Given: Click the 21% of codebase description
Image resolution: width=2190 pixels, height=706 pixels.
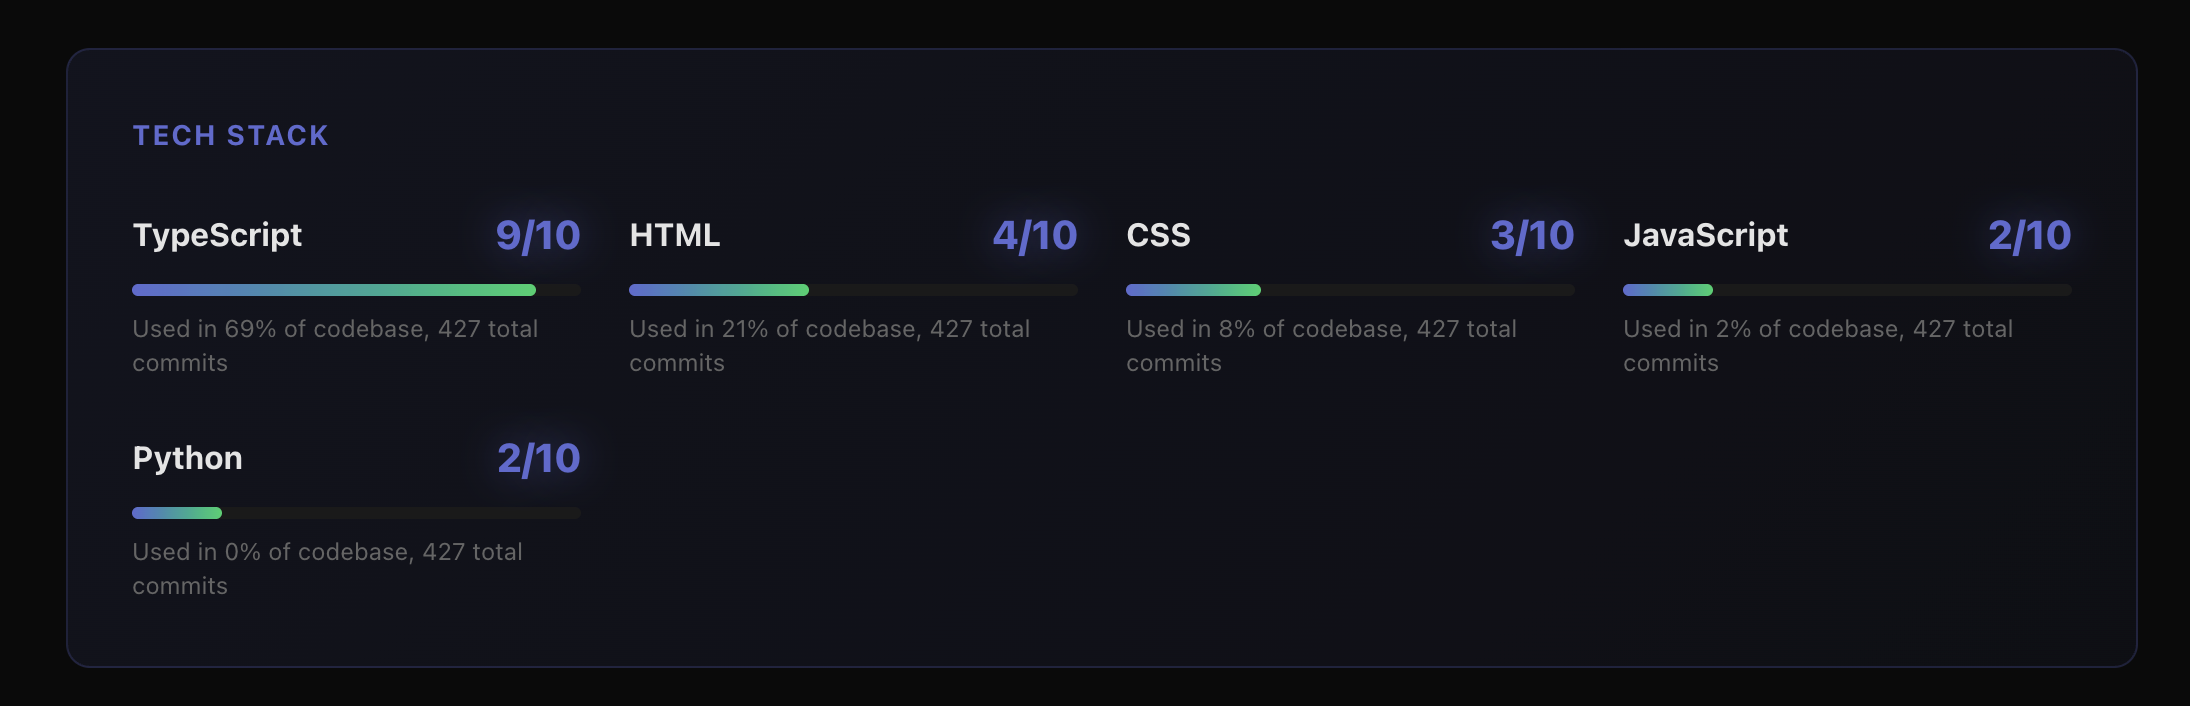Looking at the screenshot, I should tap(829, 345).
